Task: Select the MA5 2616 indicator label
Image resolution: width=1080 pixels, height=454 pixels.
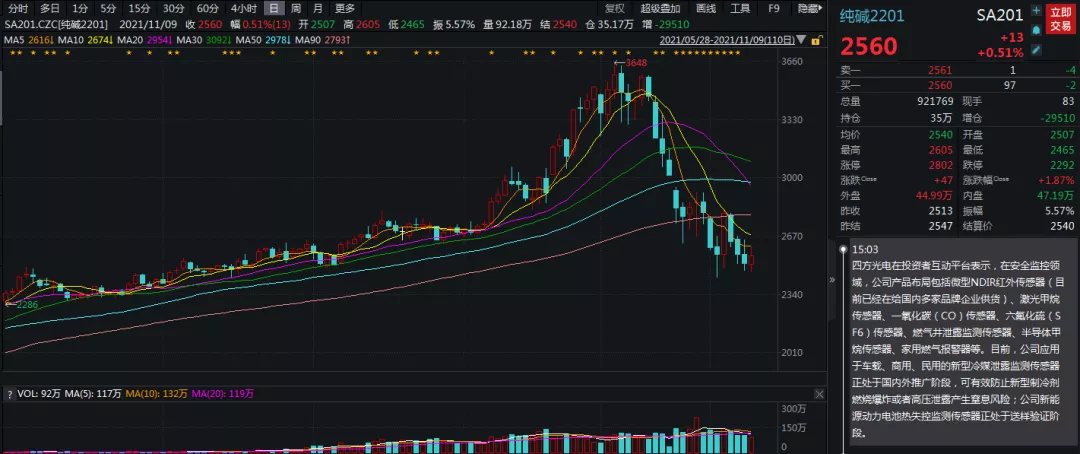Action: (29, 41)
